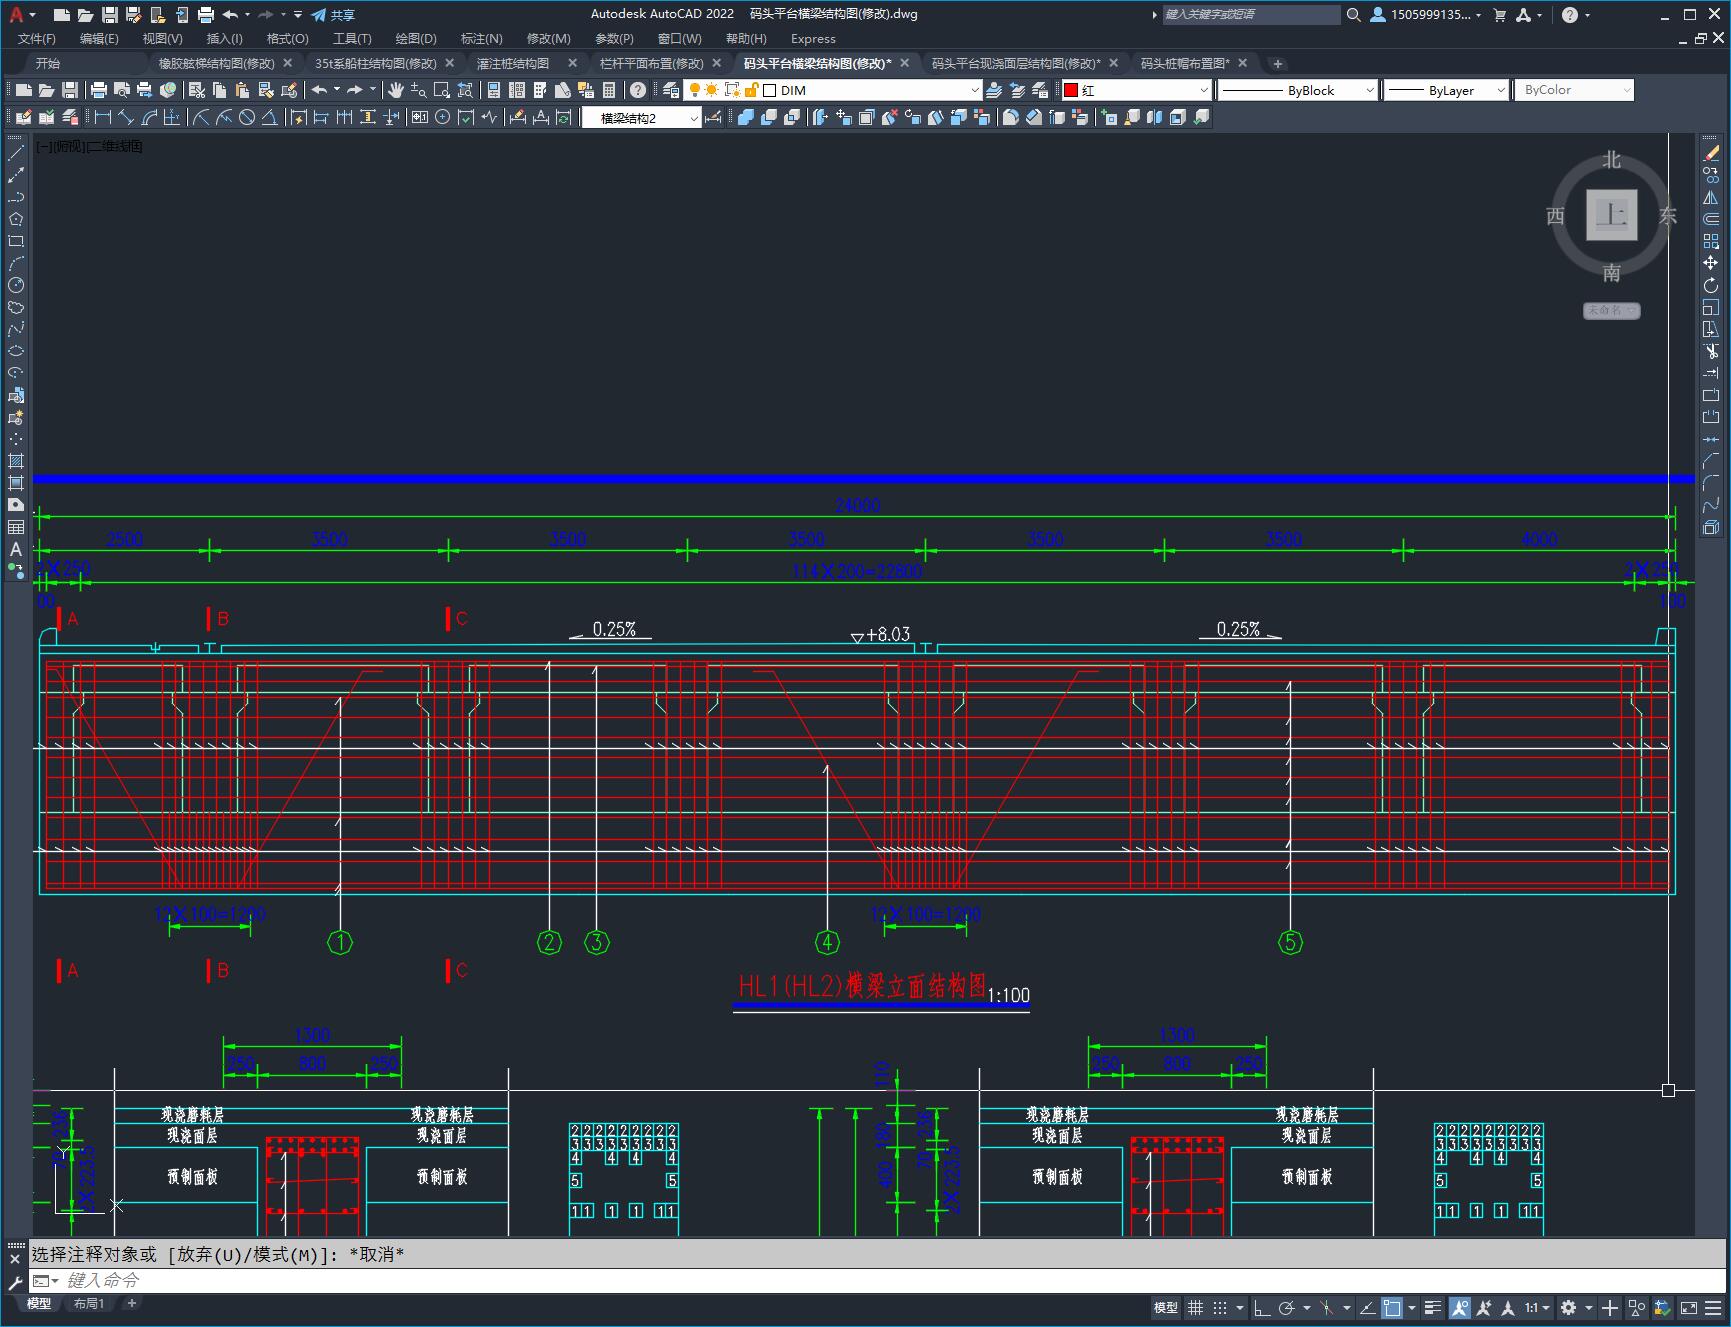Viewport: 1731px width, 1327px height.
Task: Toggle ortho mode in status bar
Action: pyautogui.click(x=1262, y=1308)
